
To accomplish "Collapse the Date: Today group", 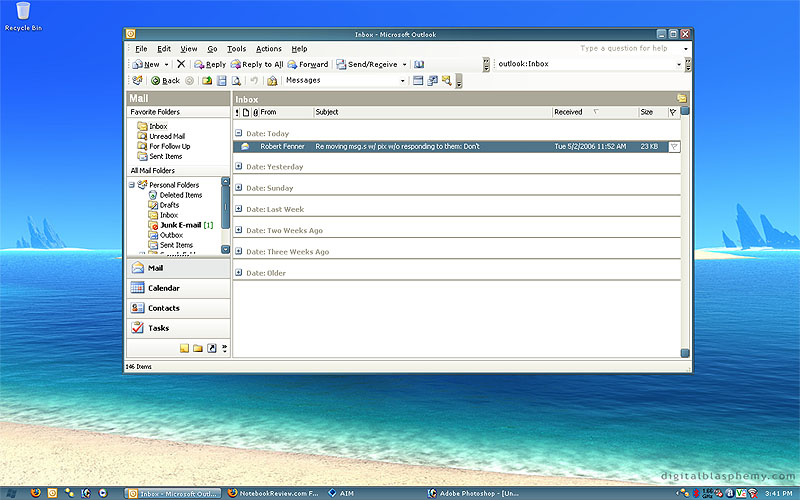I will point(238,133).
